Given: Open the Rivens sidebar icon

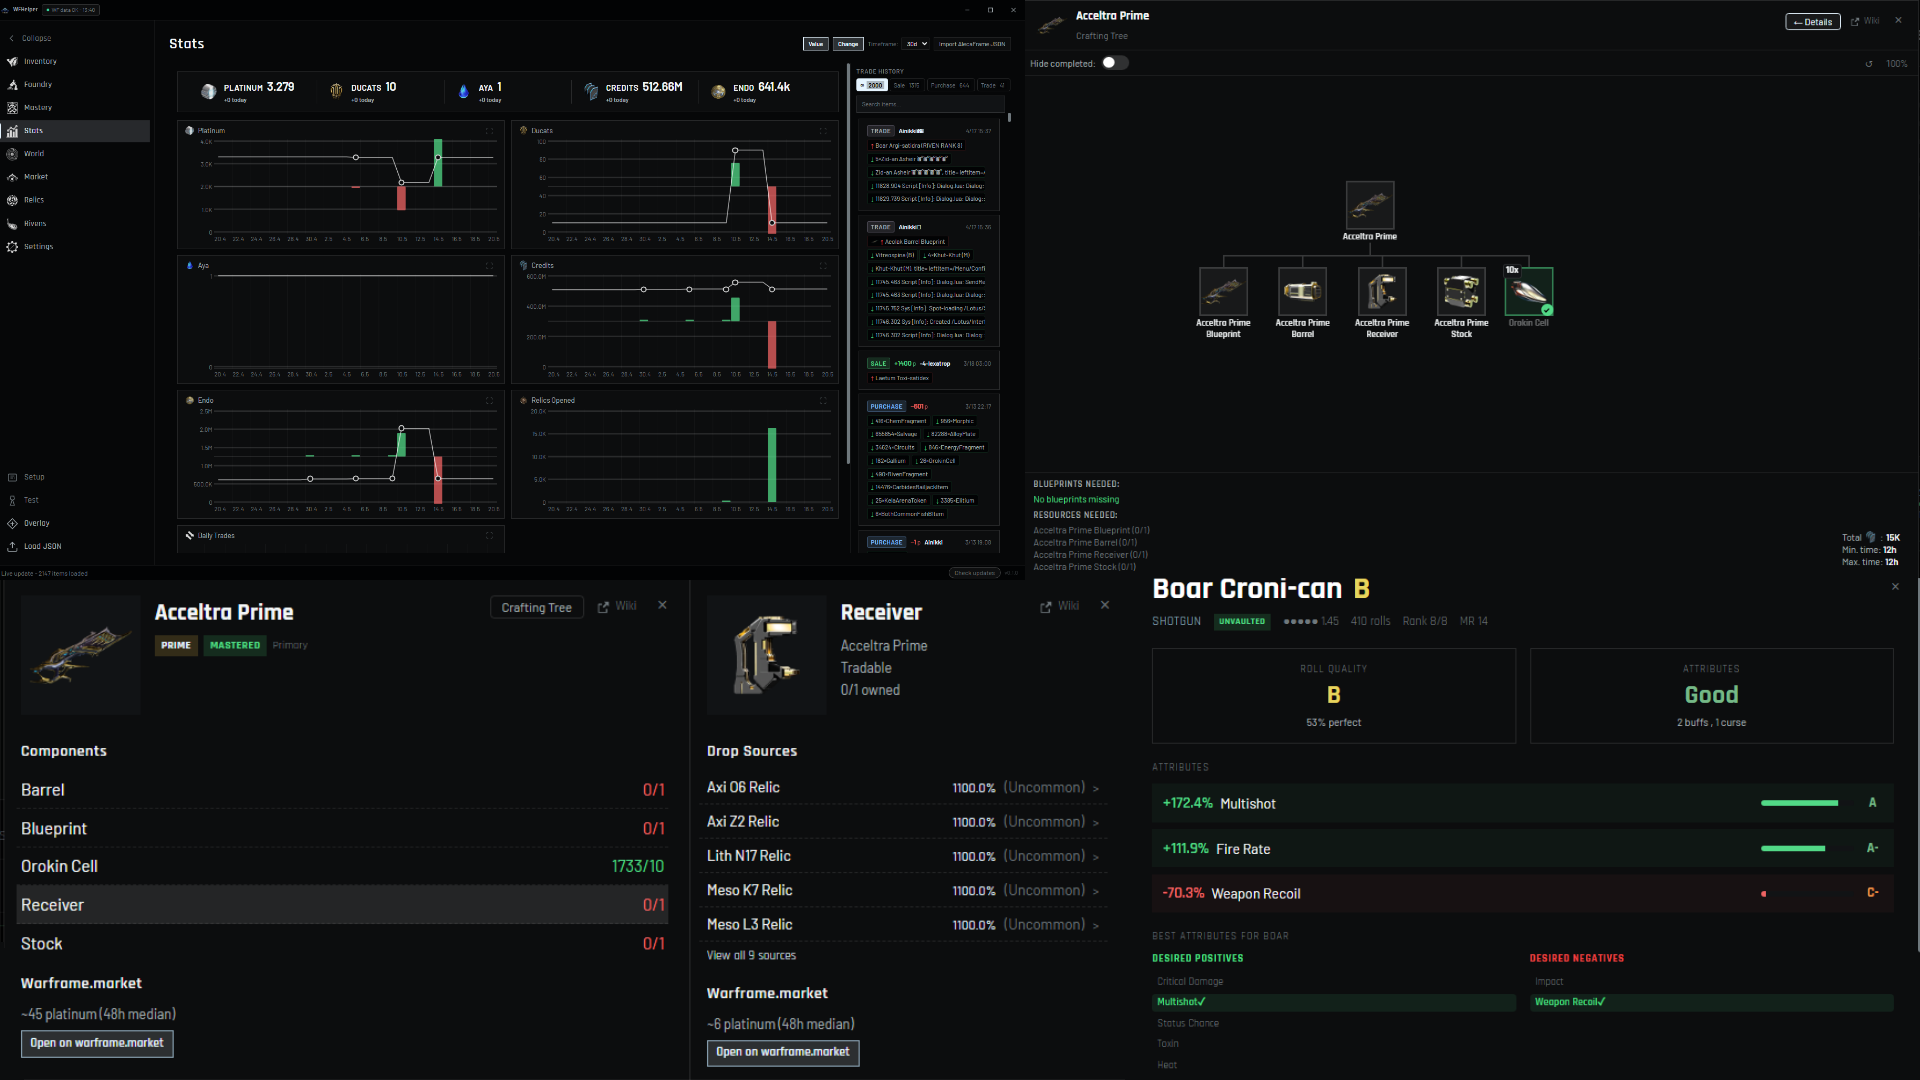Looking at the screenshot, I should pos(12,224).
